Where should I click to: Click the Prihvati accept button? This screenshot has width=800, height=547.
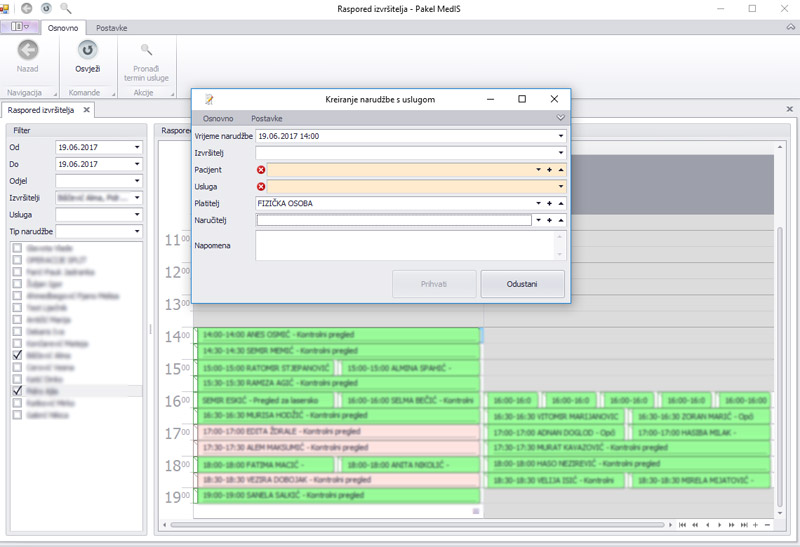tap(434, 284)
